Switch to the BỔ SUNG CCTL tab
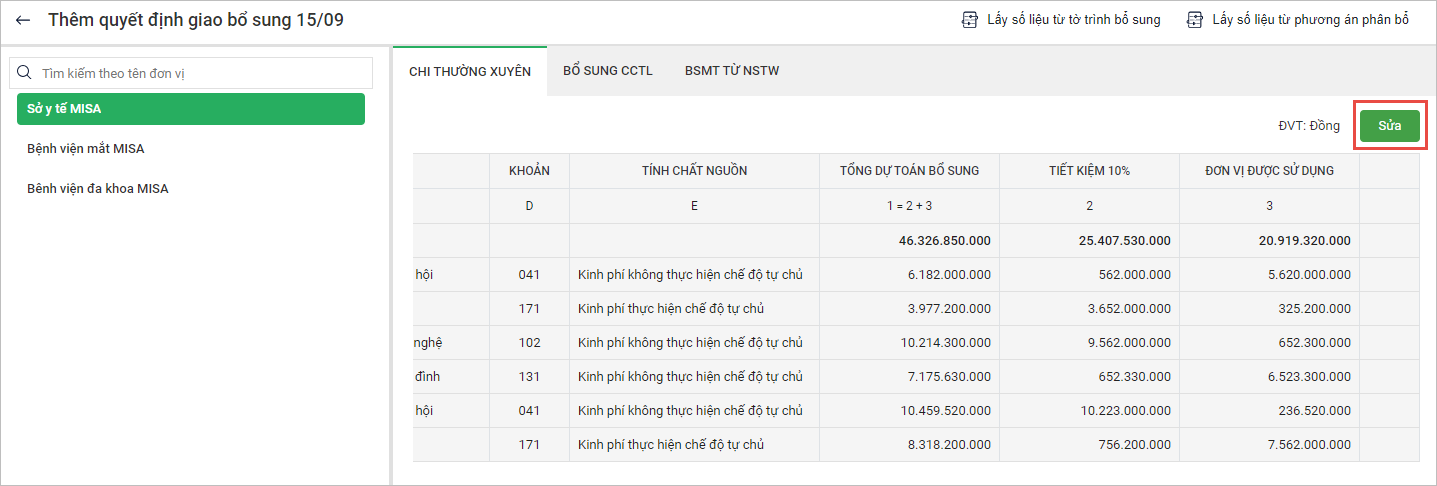 click(608, 71)
